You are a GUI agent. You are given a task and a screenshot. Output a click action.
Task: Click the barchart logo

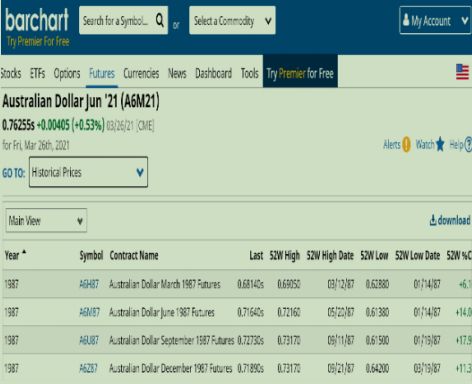click(x=37, y=21)
